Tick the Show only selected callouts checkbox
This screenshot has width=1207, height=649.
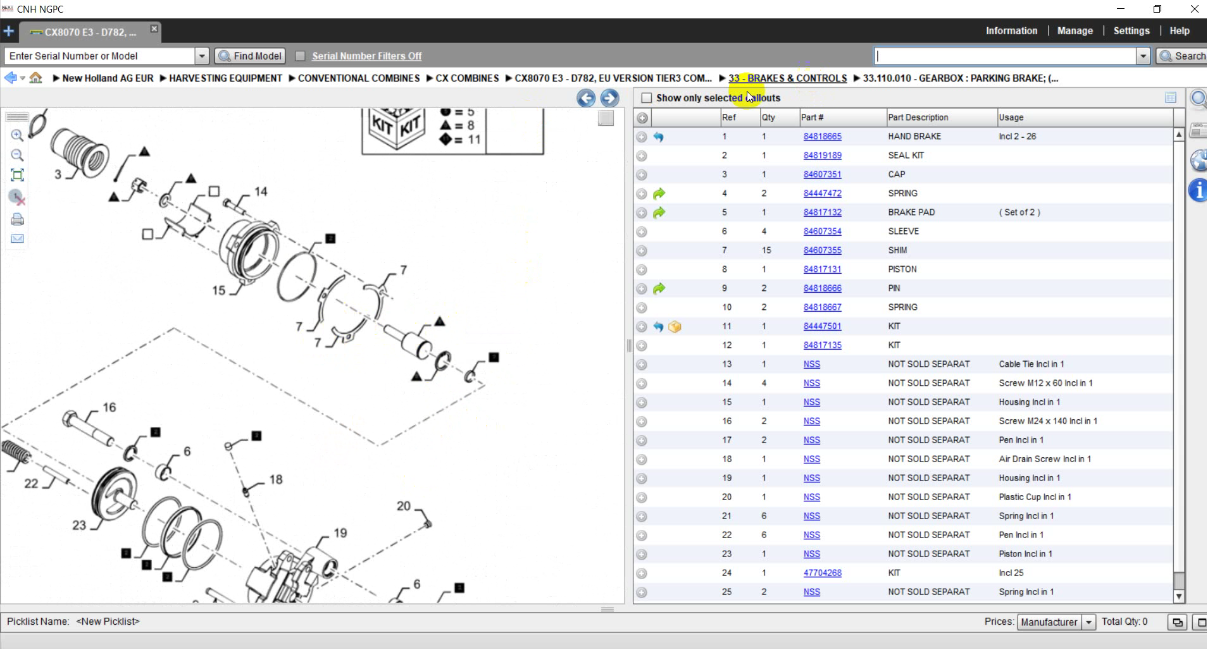tap(647, 98)
